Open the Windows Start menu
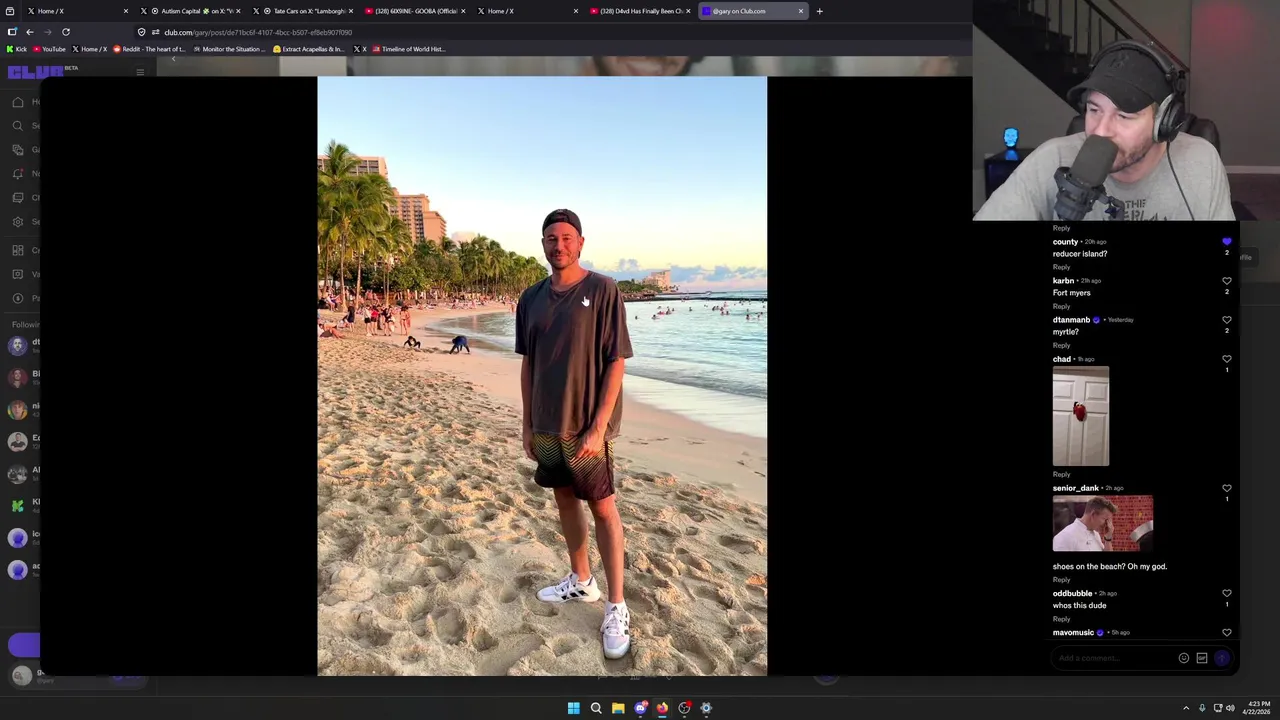 pyautogui.click(x=574, y=708)
